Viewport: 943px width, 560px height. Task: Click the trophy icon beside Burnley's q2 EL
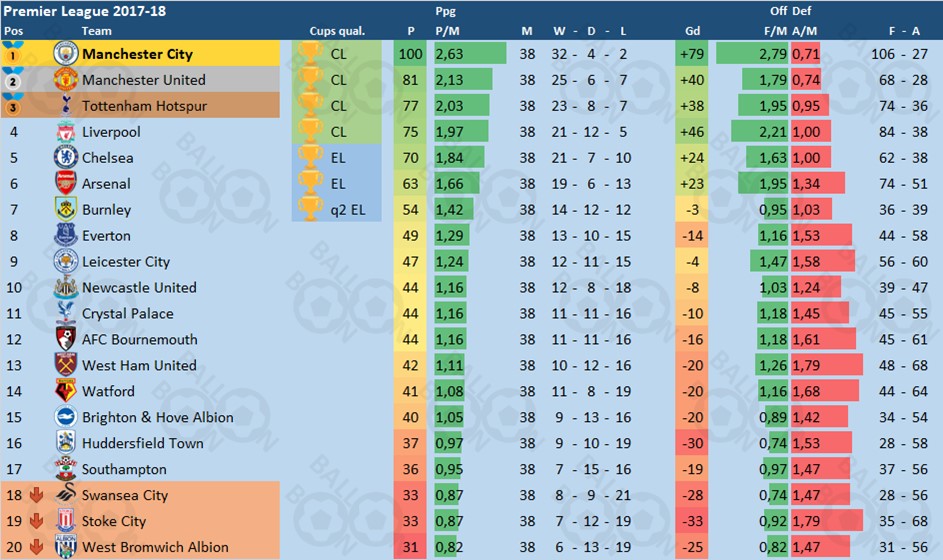pos(310,209)
